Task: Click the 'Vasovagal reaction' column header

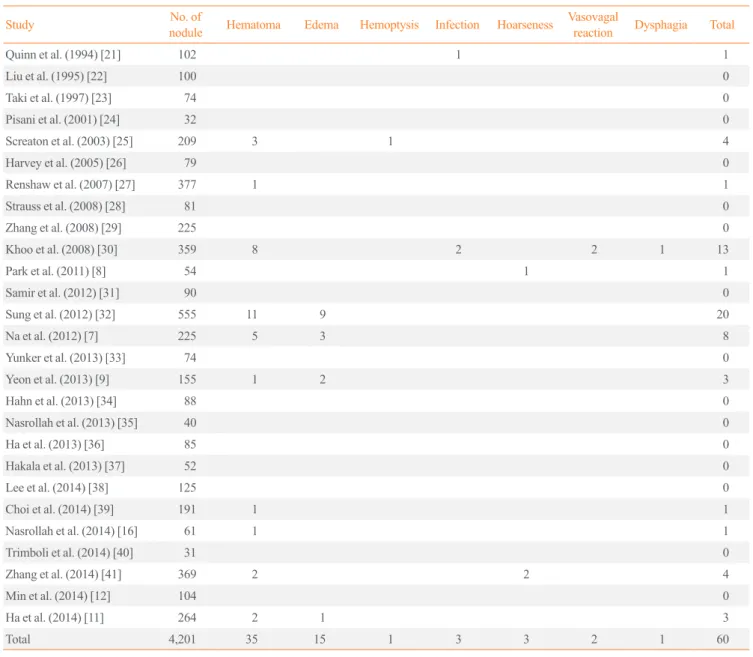Action: point(593,25)
